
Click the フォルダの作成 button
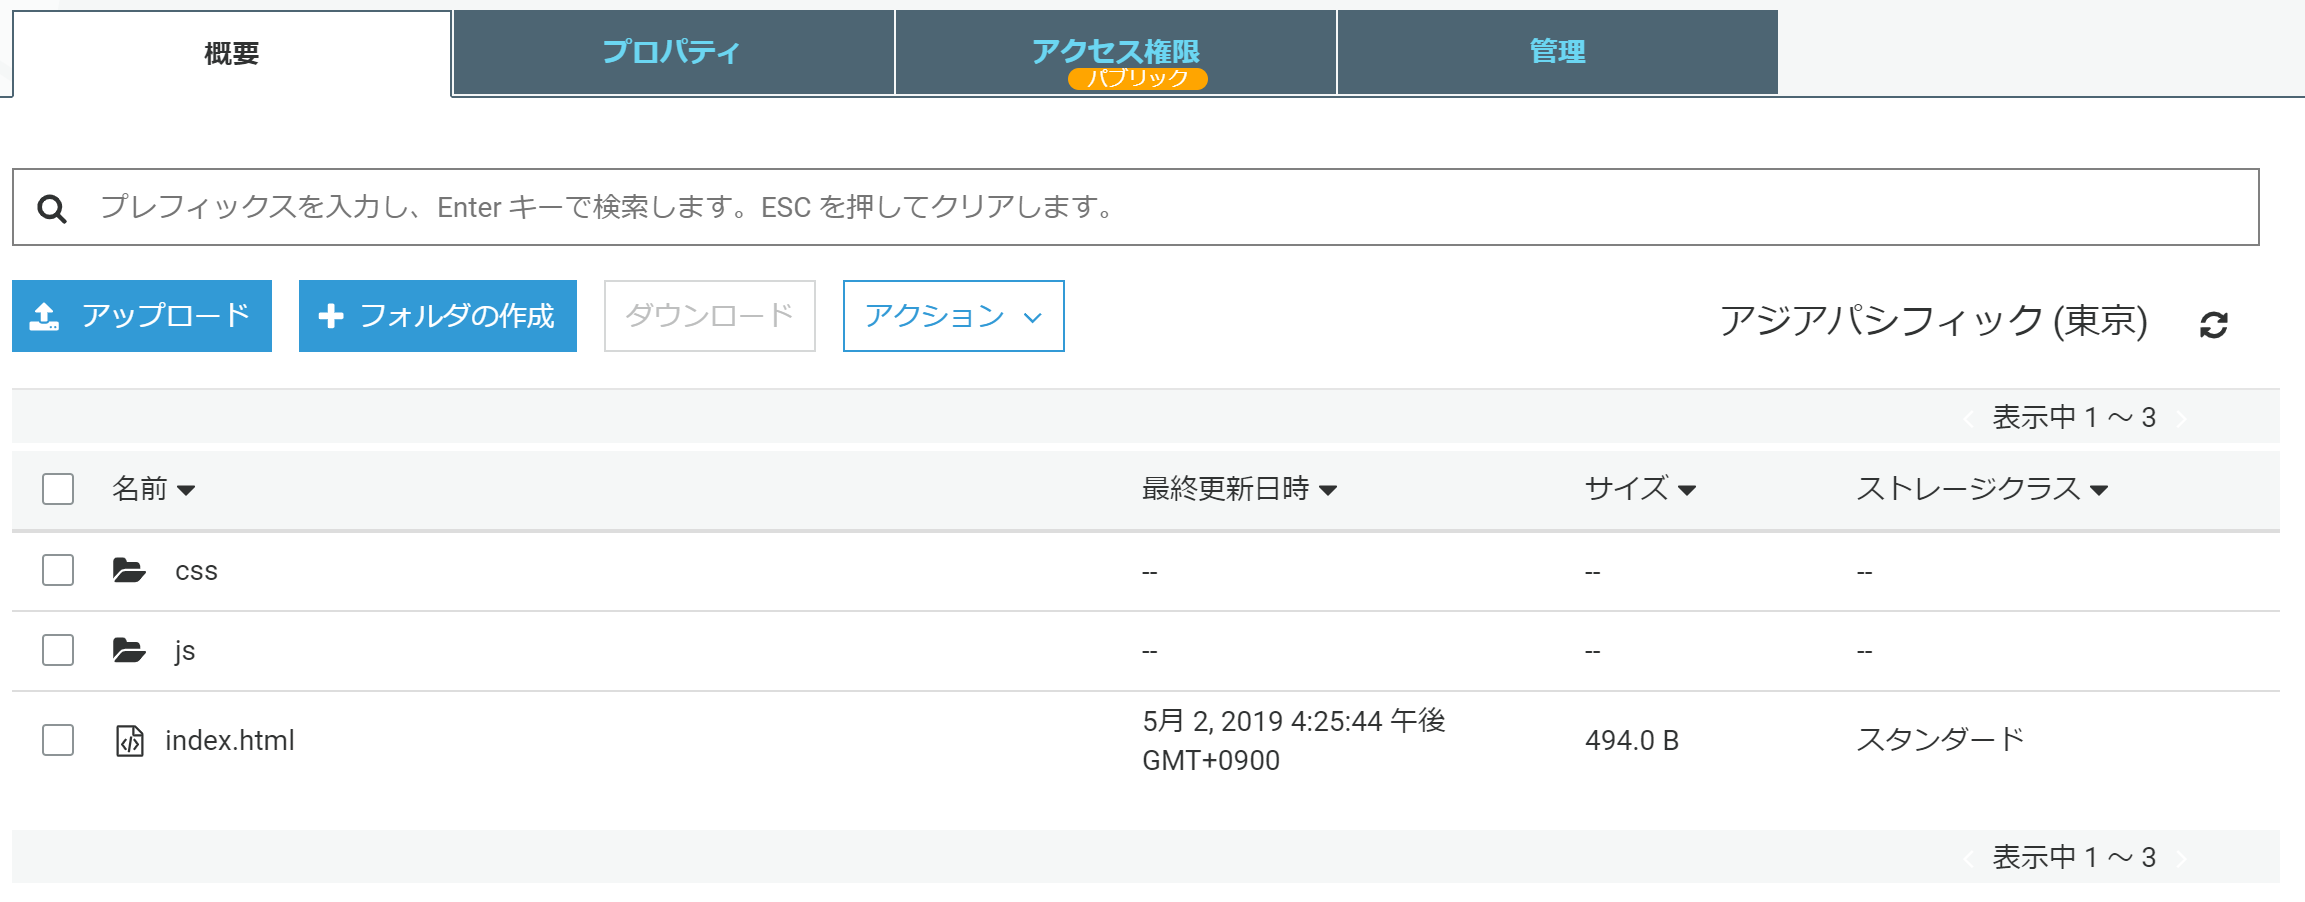coord(438,316)
